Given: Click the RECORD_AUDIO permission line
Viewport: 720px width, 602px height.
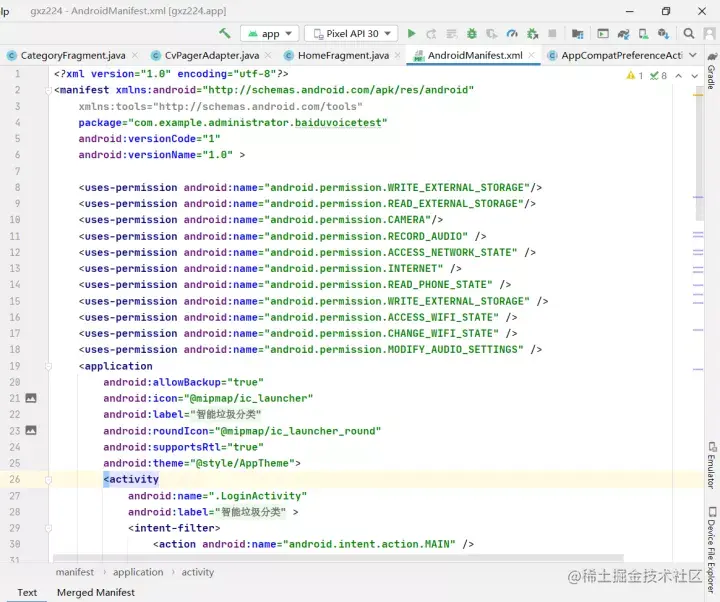Looking at the screenshot, I should (x=282, y=236).
